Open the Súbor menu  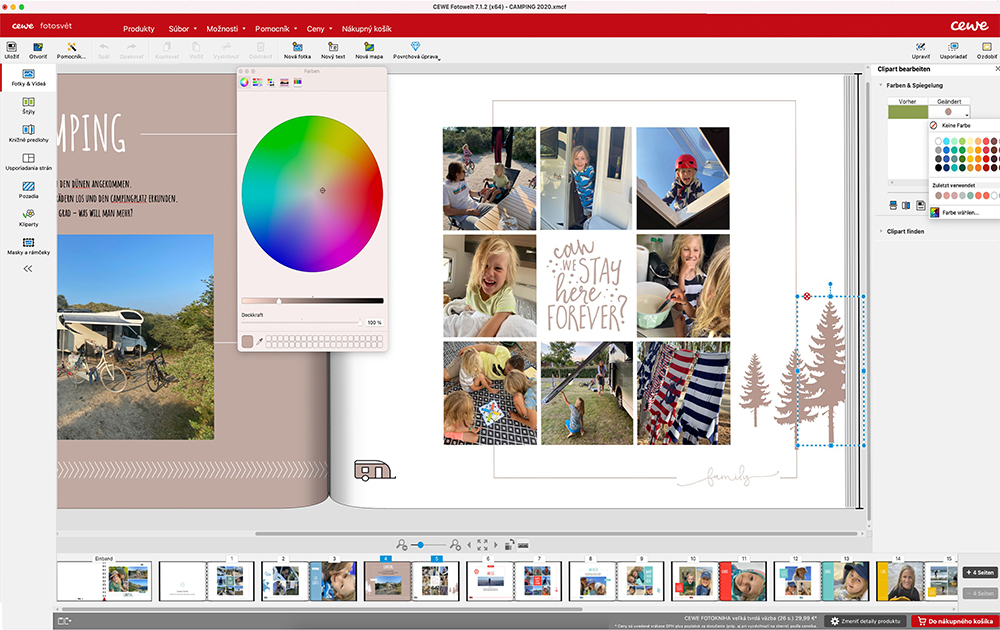tap(181, 29)
